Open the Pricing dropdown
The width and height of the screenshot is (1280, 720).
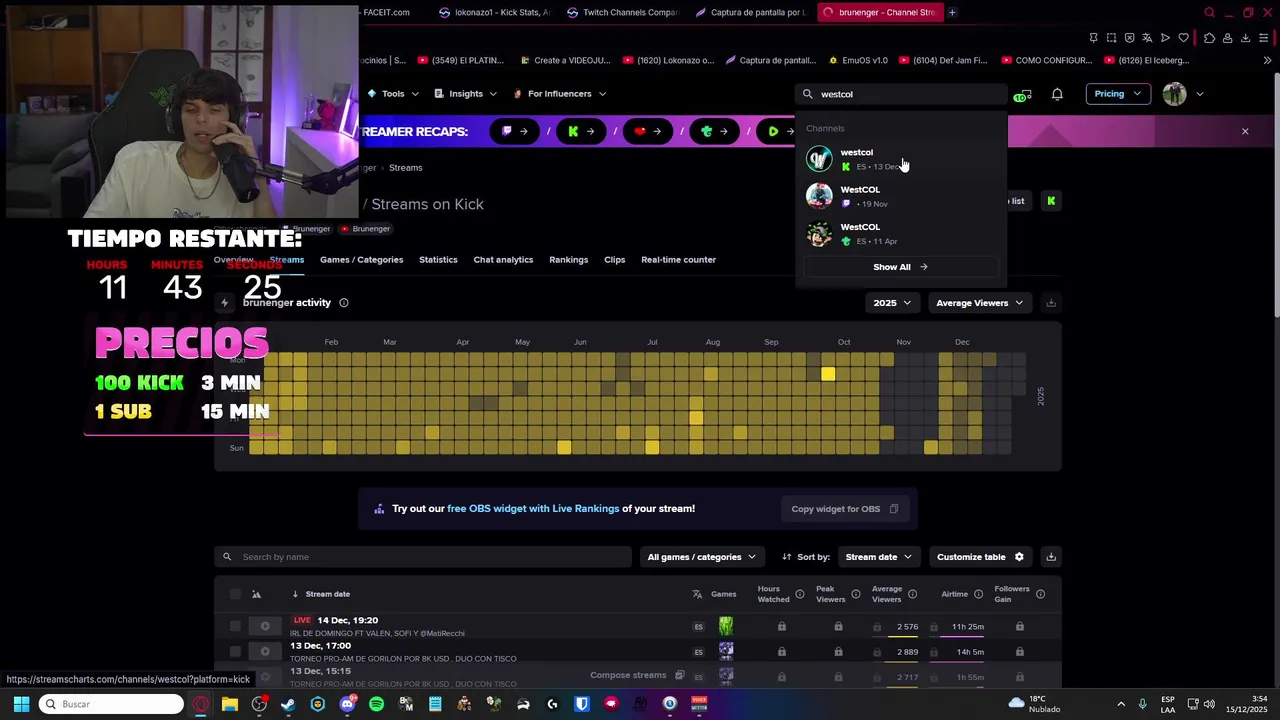click(1117, 94)
